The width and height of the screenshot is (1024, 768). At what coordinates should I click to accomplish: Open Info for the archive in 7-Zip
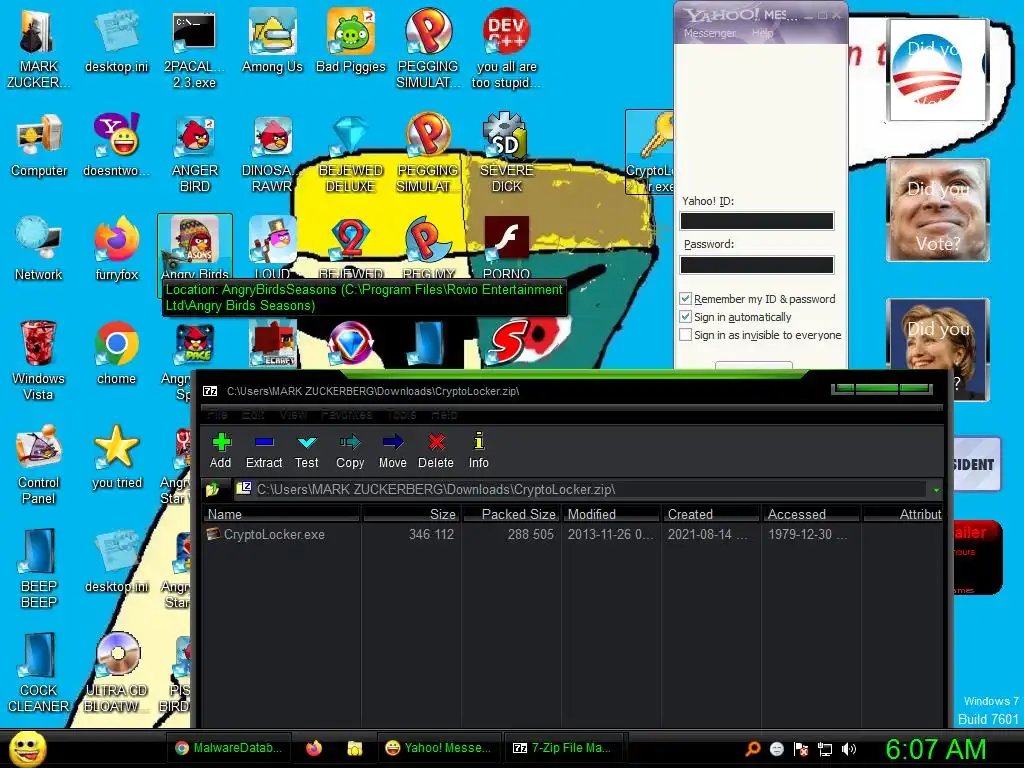(x=479, y=451)
